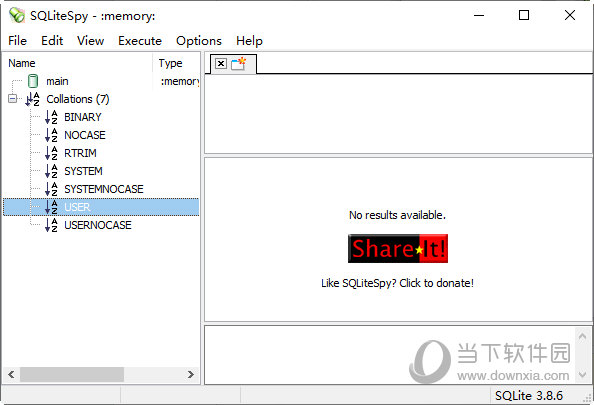Select the BINARY collation
The width and height of the screenshot is (594, 405).
83,117
